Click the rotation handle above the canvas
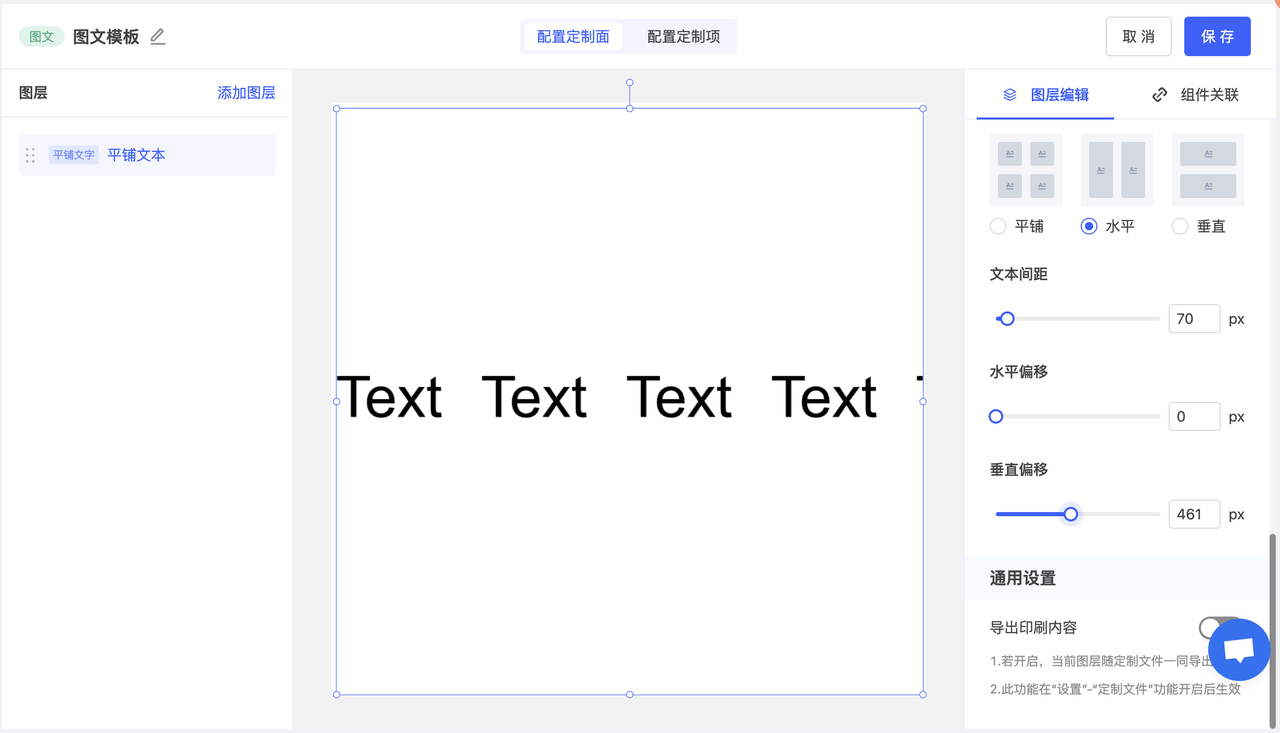 click(630, 83)
